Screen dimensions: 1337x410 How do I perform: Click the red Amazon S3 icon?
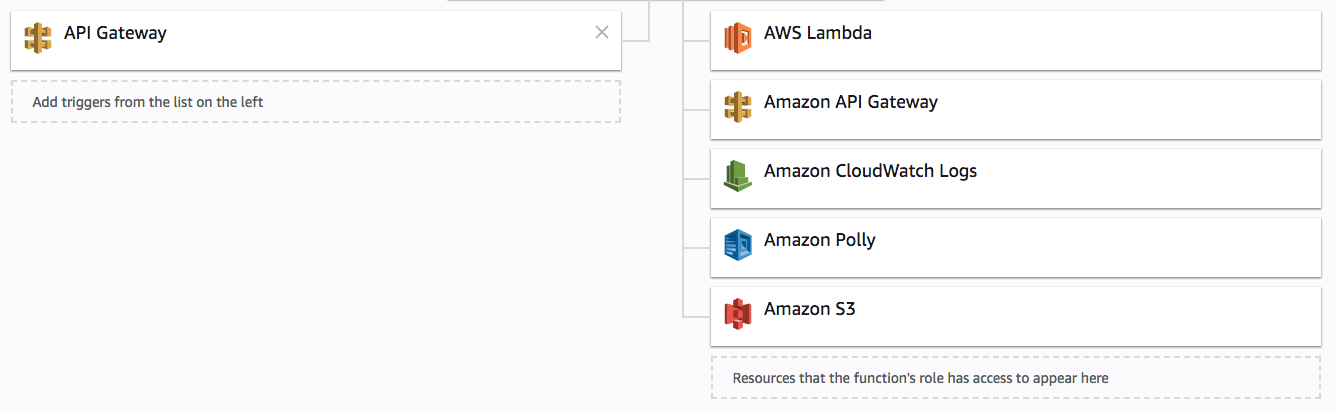coord(737,314)
